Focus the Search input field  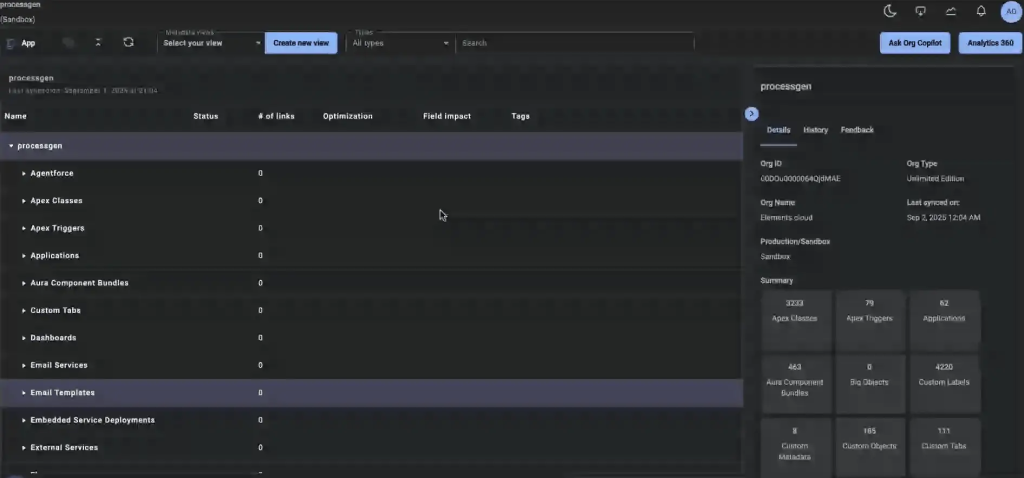coord(575,43)
